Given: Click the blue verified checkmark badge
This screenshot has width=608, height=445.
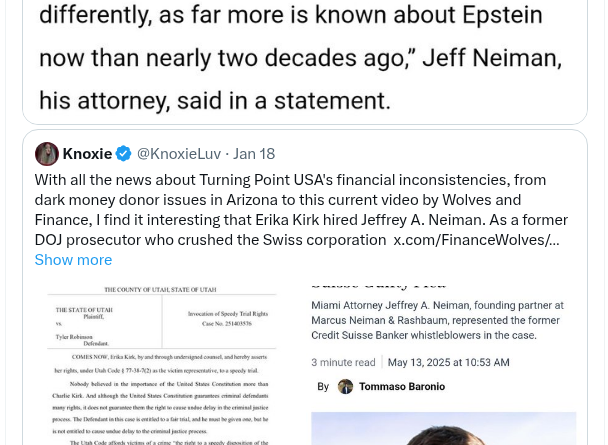Looking at the screenshot, I should [x=124, y=154].
